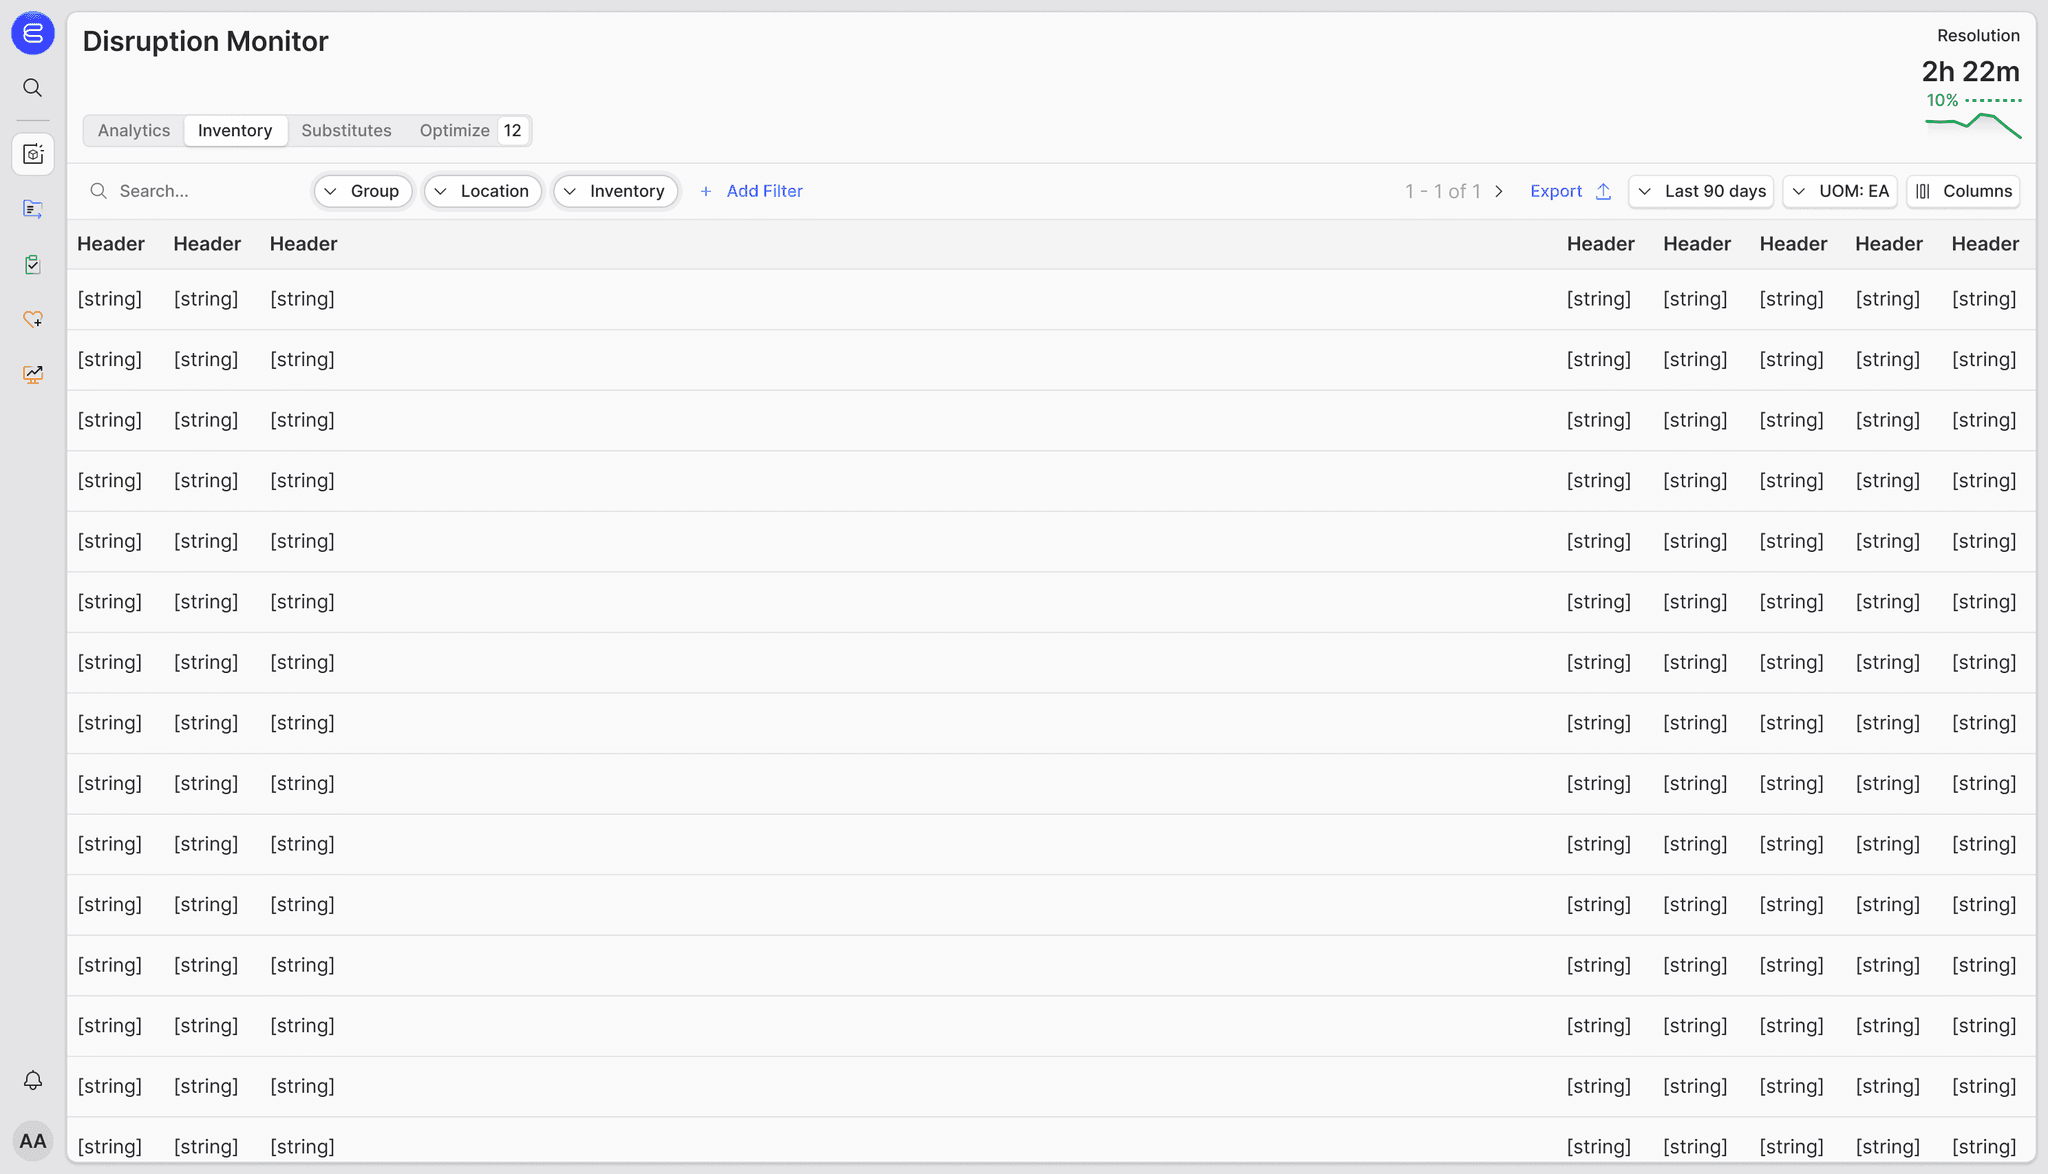The width and height of the screenshot is (2048, 1174).
Task: Open the UOM: EA dropdown
Action: point(1840,191)
